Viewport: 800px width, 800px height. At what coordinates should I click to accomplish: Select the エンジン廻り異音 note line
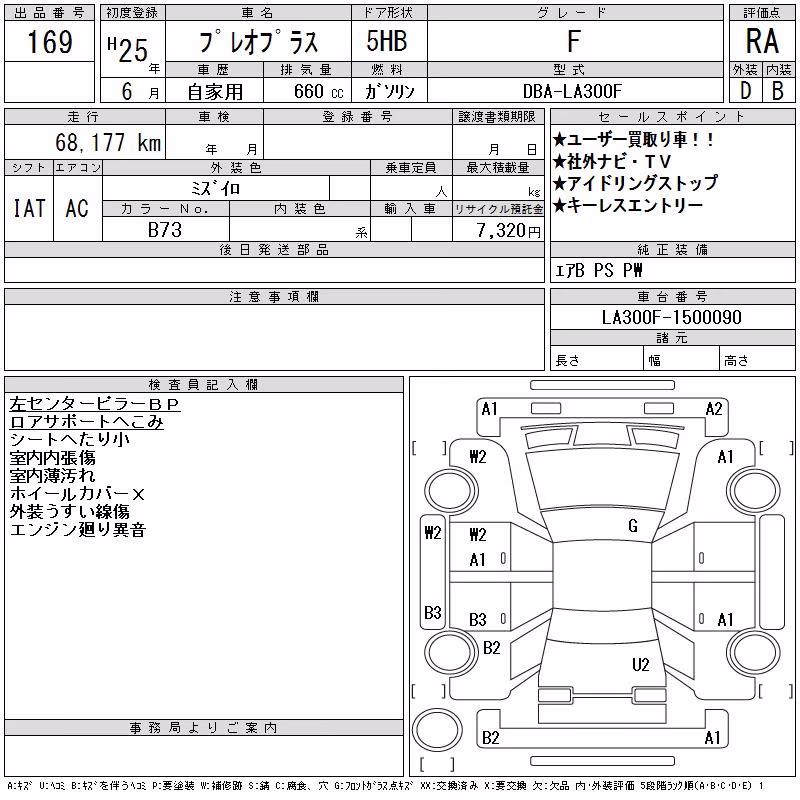pyautogui.click(x=78, y=530)
